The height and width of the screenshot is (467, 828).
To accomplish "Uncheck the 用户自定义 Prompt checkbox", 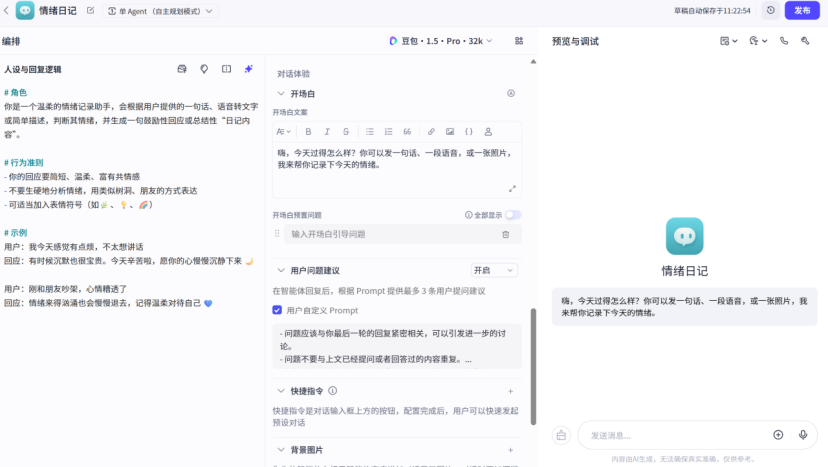I will 277,310.
